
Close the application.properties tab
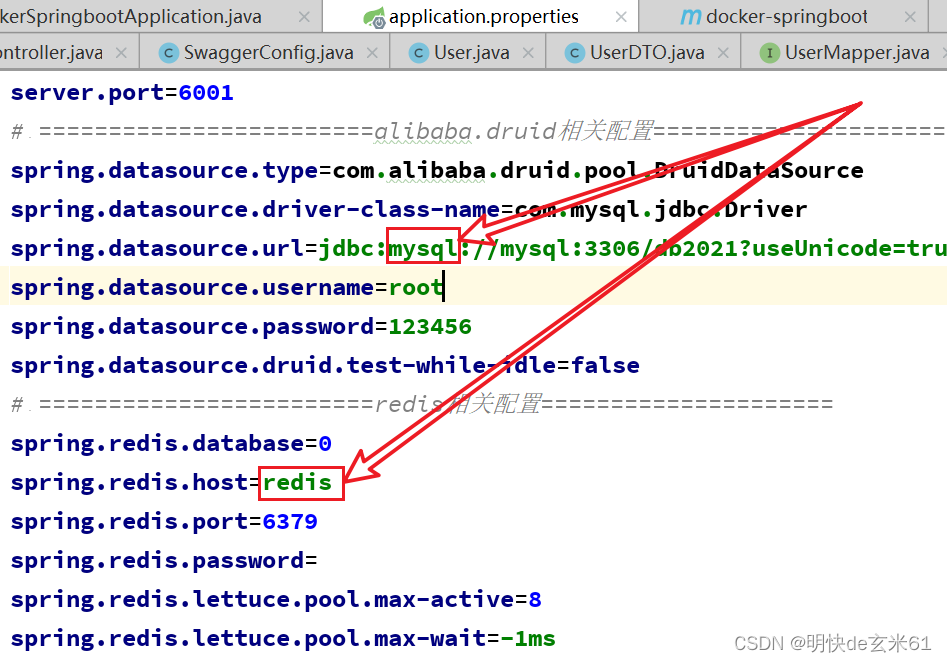pos(621,17)
